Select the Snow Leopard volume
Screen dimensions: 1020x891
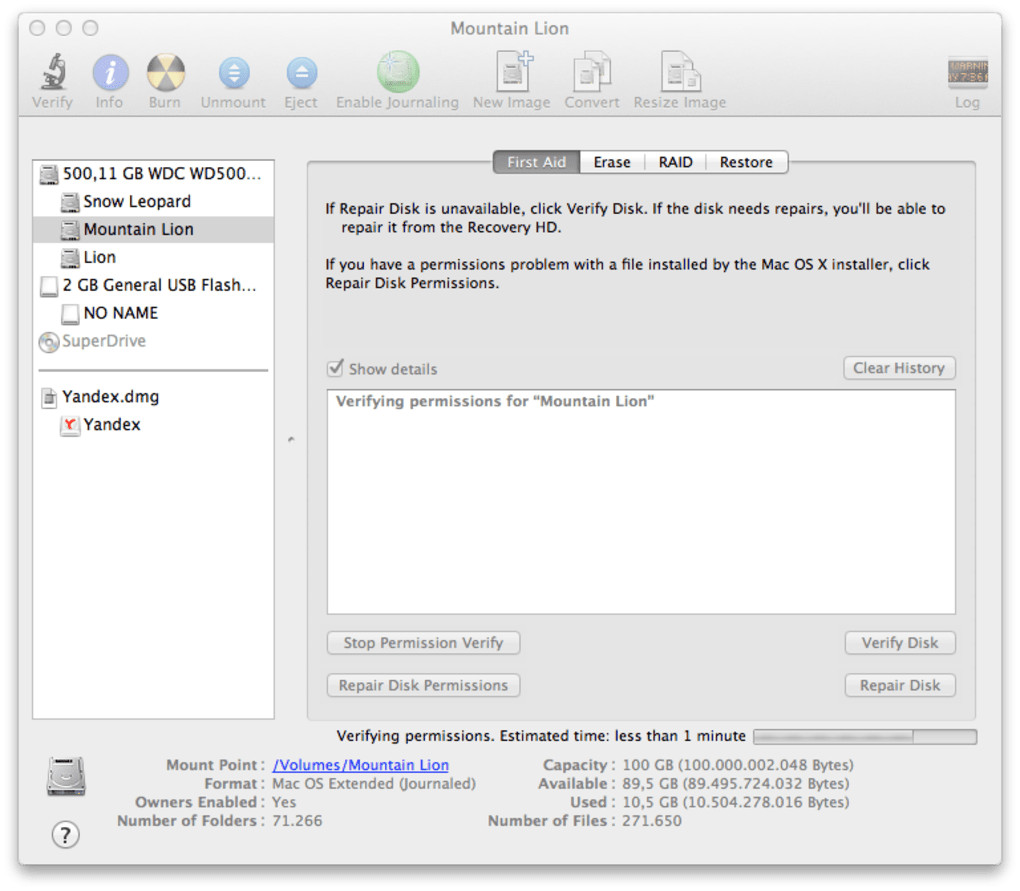pos(154,202)
